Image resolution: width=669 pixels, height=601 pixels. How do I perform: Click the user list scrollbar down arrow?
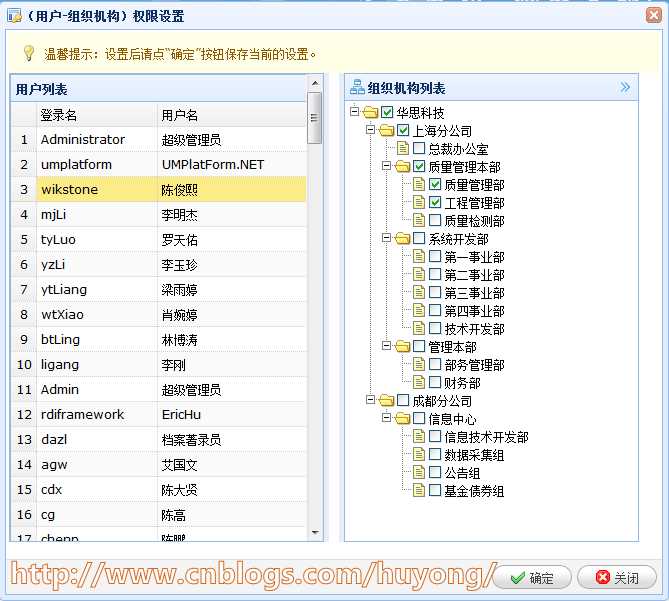[315, 532]
